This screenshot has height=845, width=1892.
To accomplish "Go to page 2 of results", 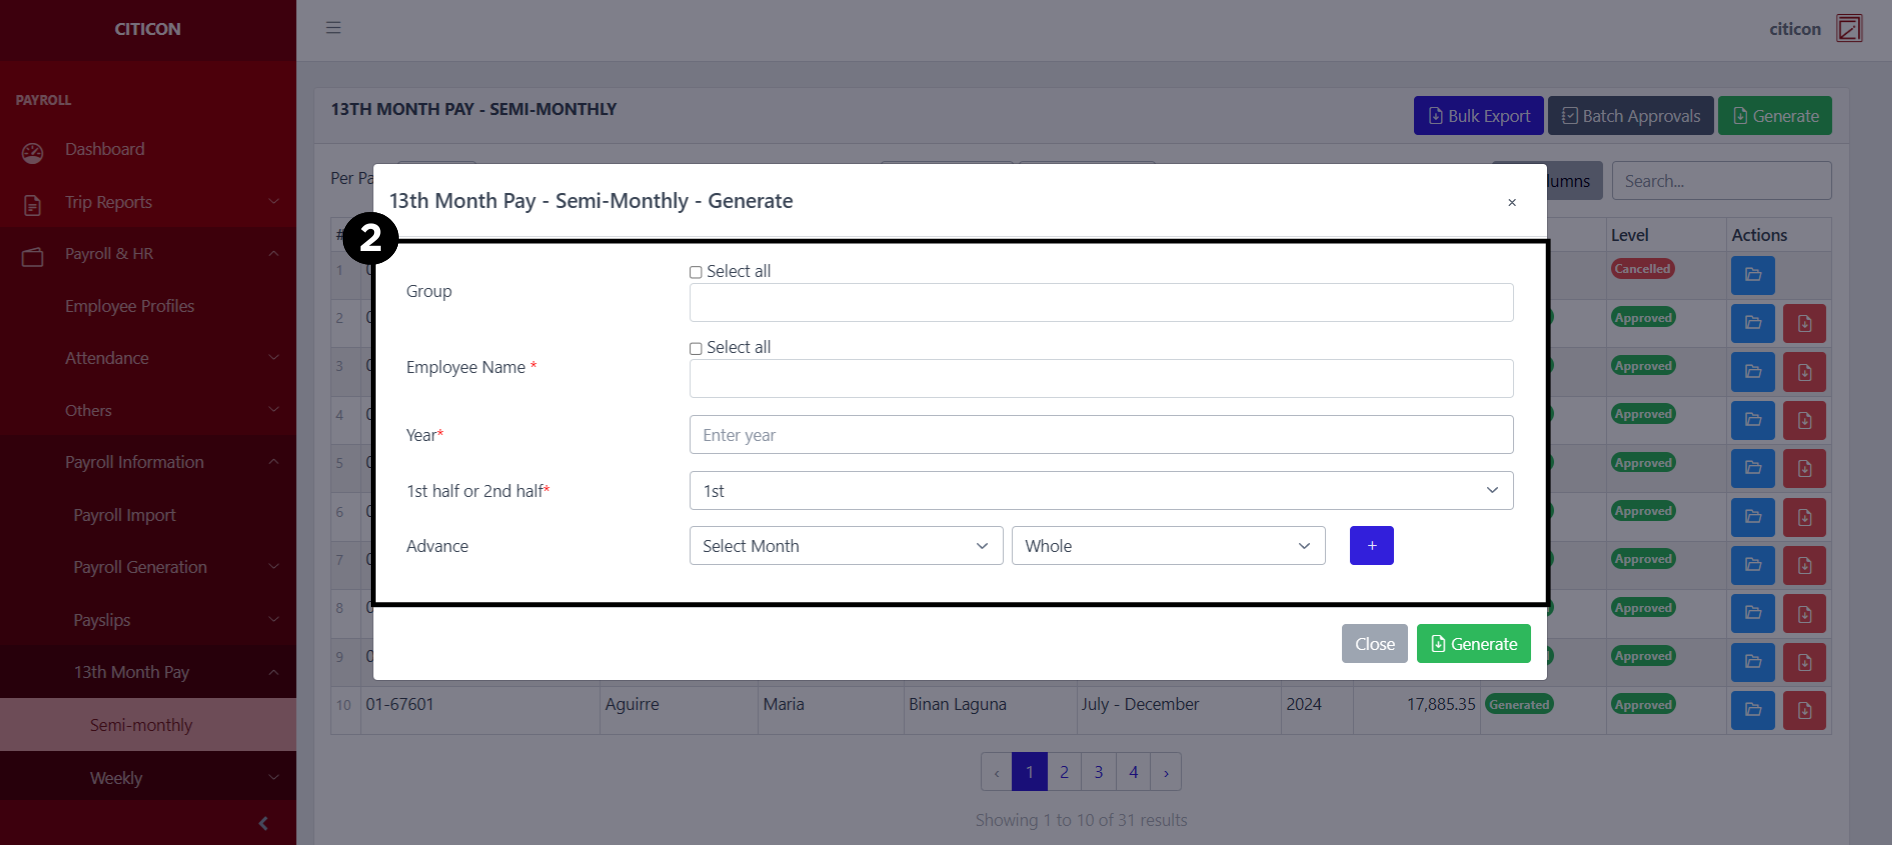I will click(1064, 772).
